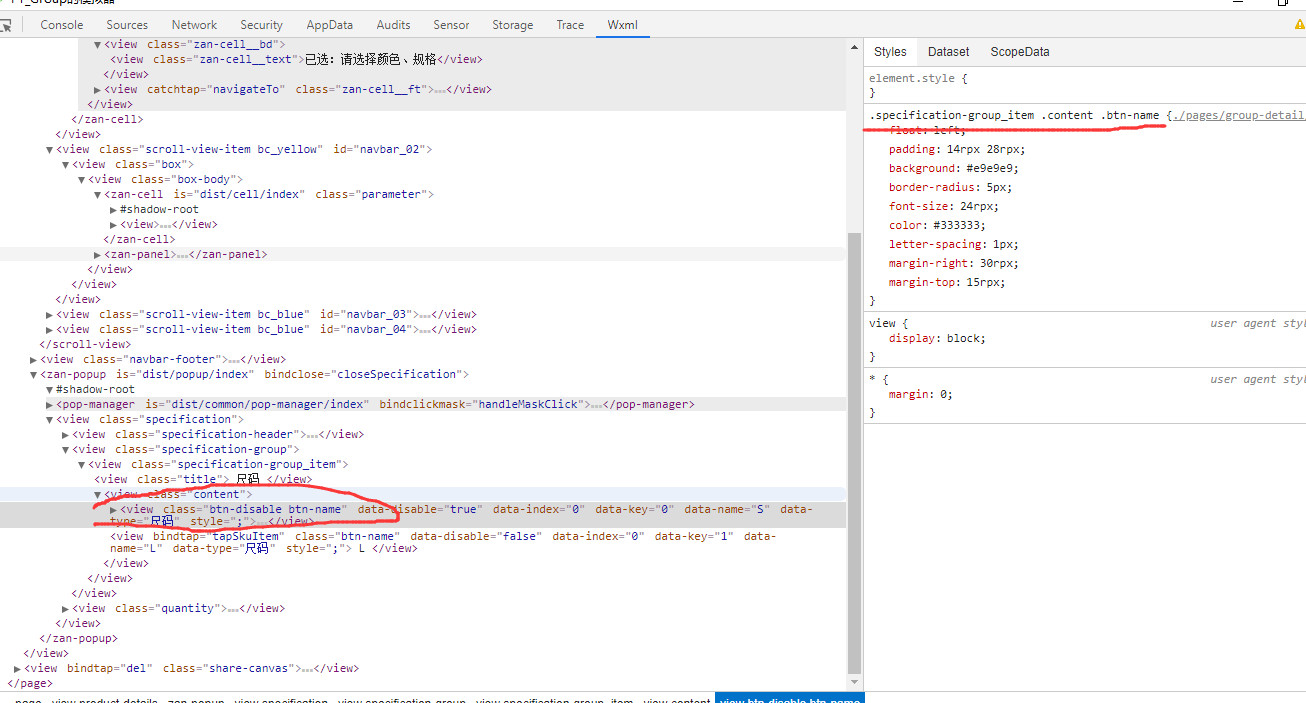Switch to the ScopeData tab

click(1020, 52)
